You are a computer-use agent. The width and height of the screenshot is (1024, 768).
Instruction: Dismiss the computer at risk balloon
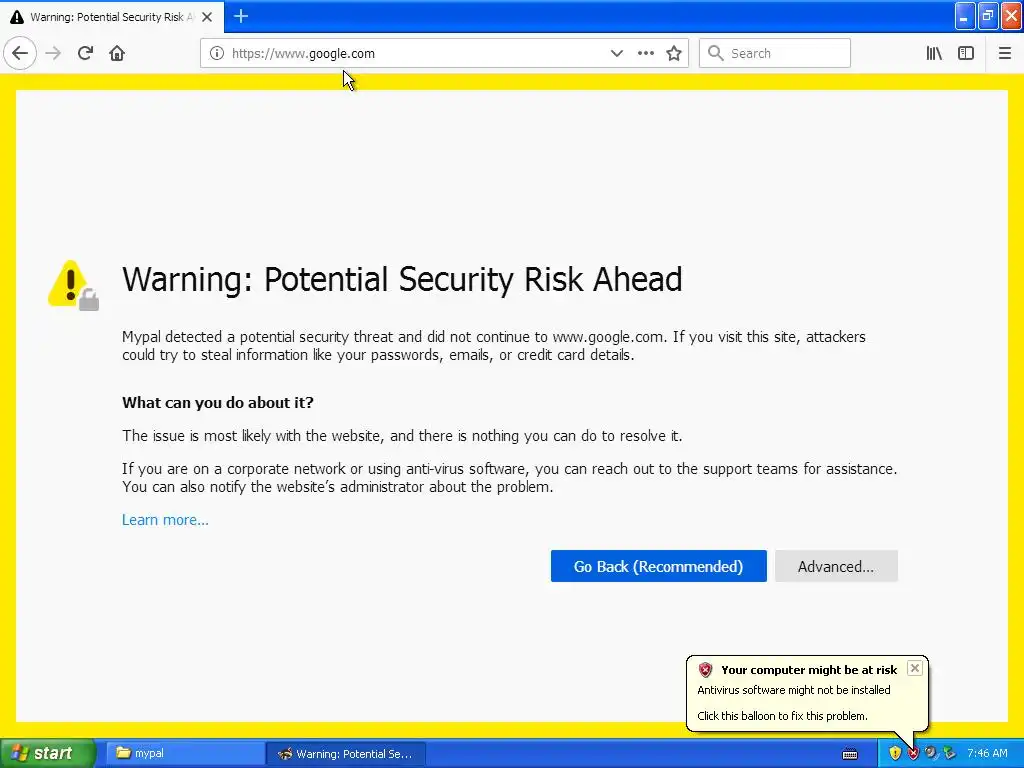coord(915,668)
